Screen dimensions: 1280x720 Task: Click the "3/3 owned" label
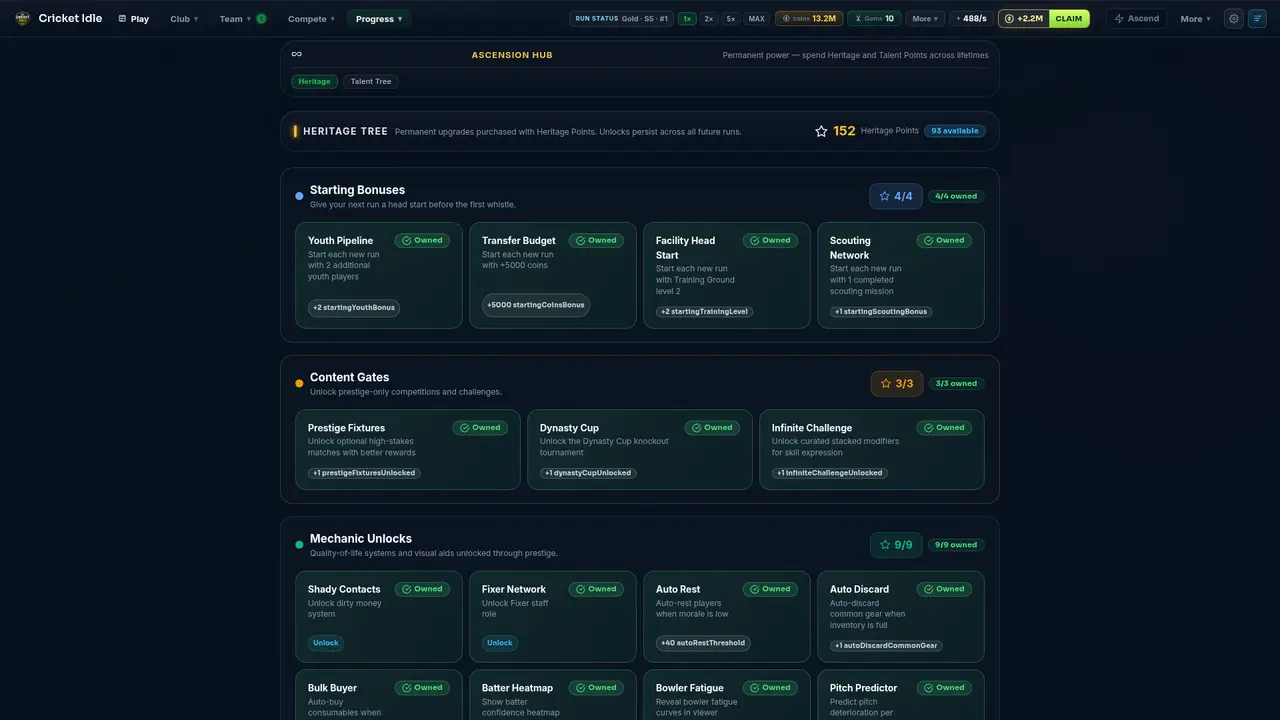[x=956, y=383]
